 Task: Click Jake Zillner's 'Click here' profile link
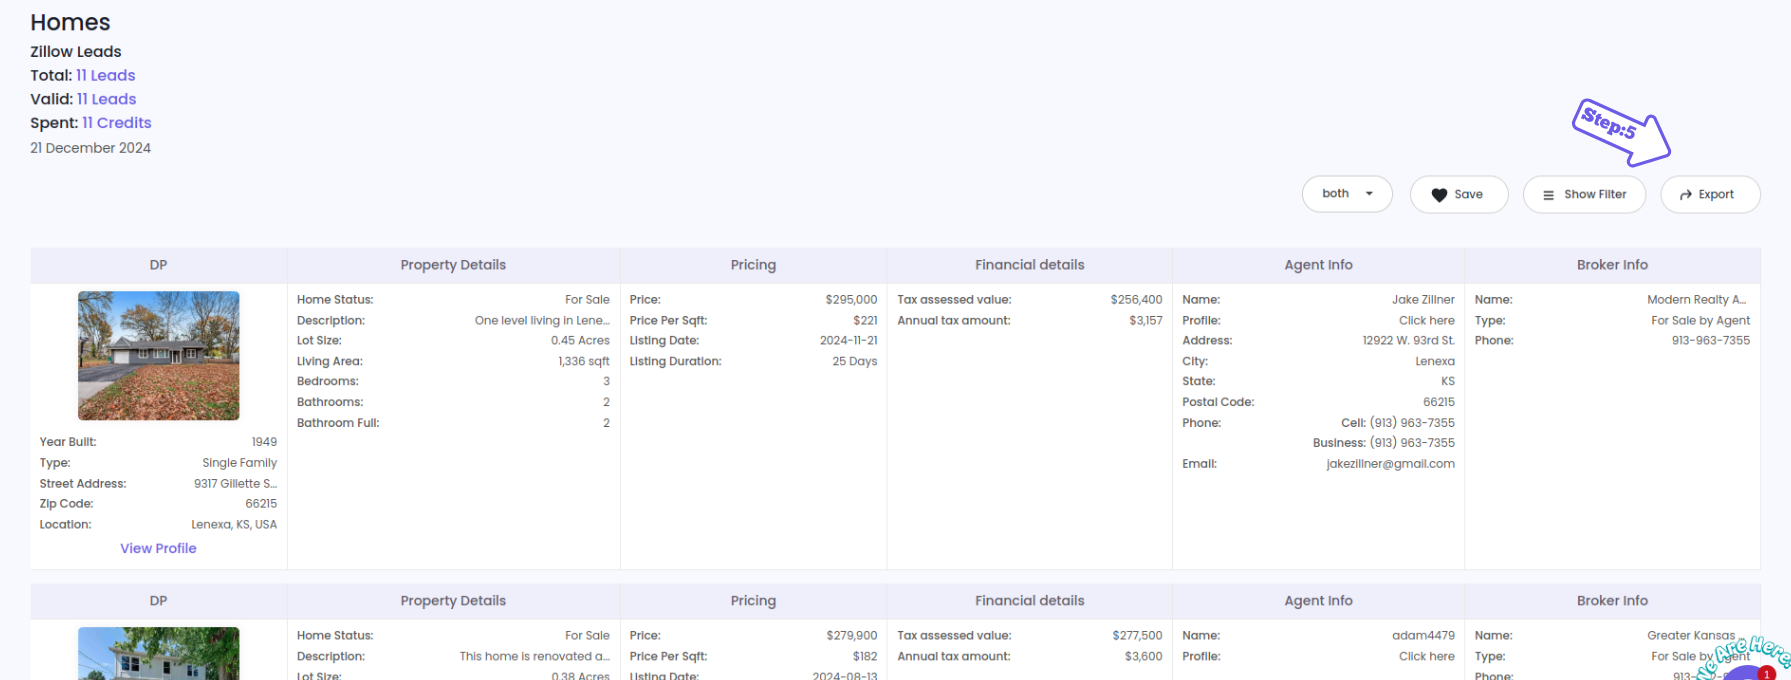point(1426,320)
